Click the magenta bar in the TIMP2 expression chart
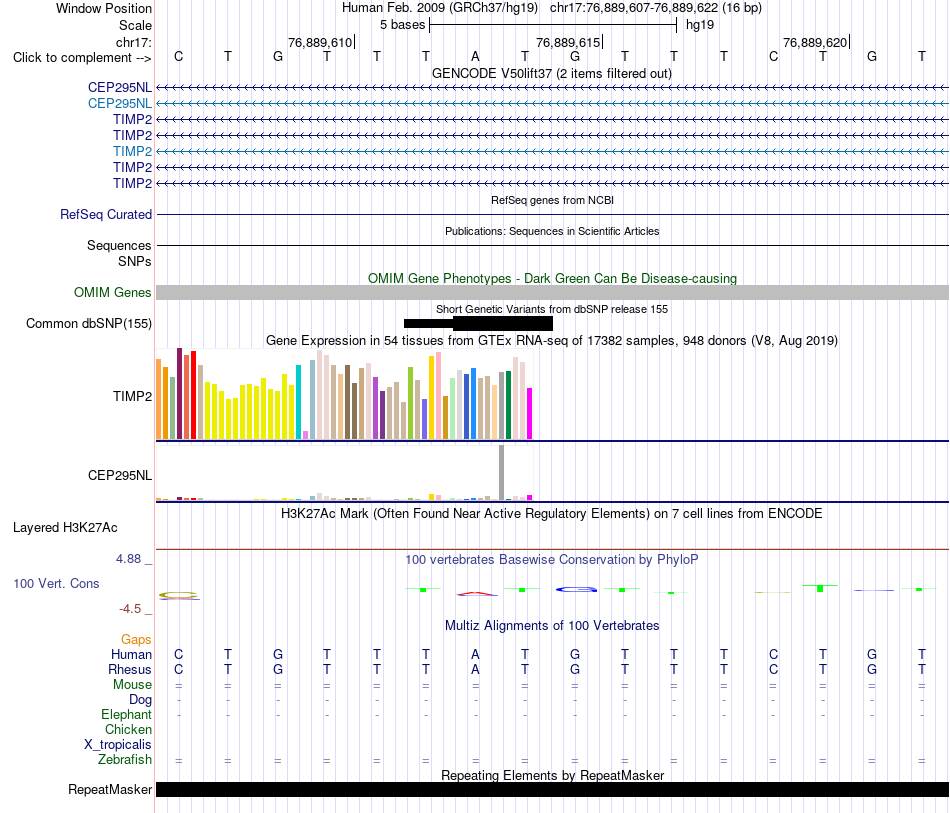 (x=530, y=413)
